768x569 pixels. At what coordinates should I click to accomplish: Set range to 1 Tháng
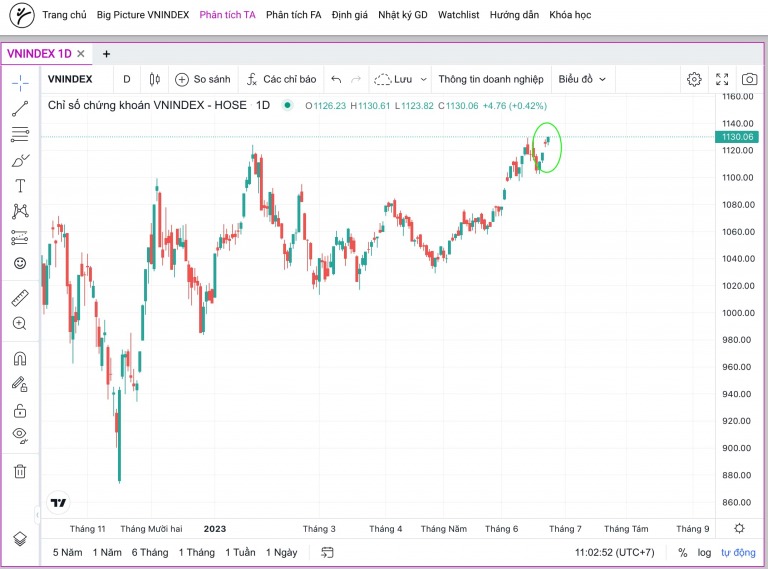coord(196,552)
